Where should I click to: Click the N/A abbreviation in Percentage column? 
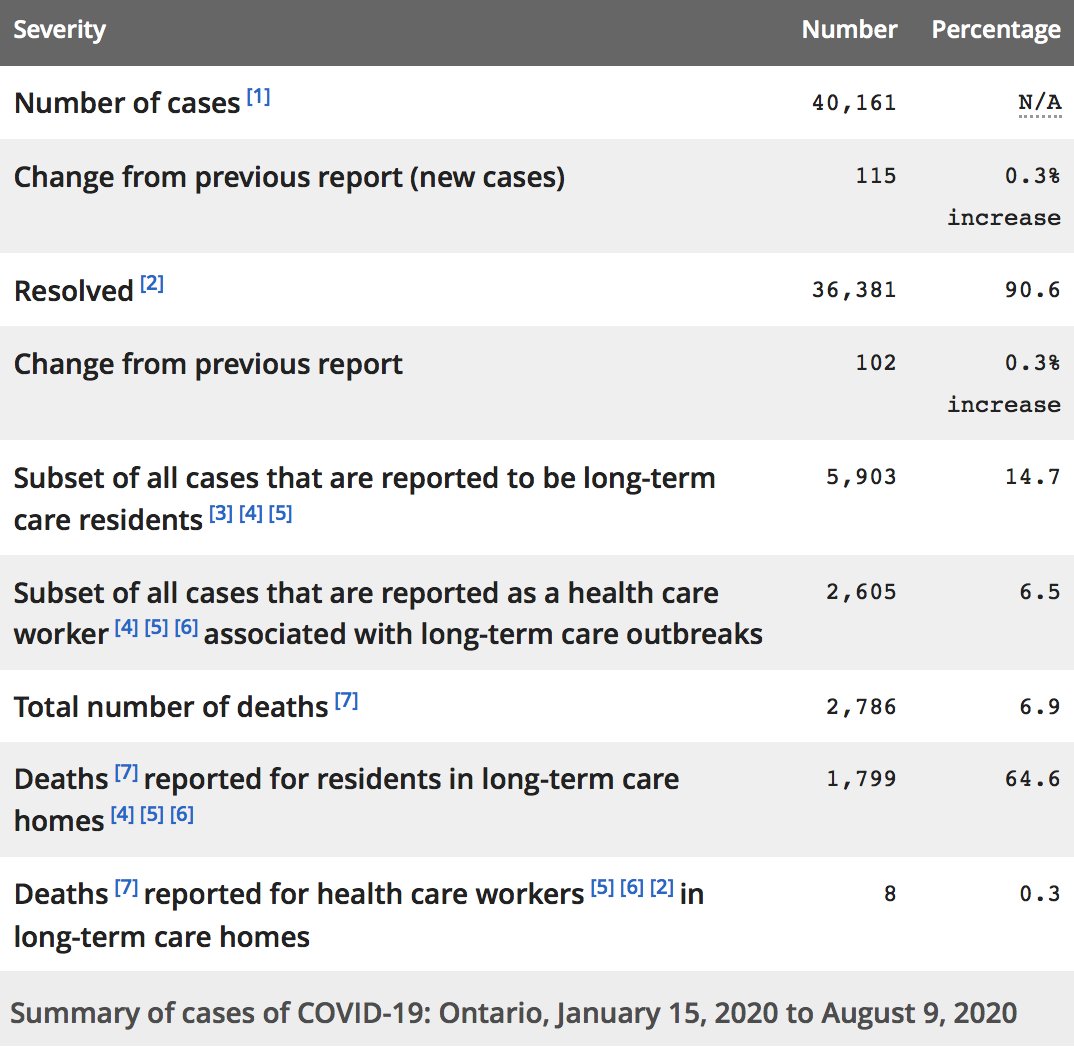pyautogui.click(x=1040, y=103)
